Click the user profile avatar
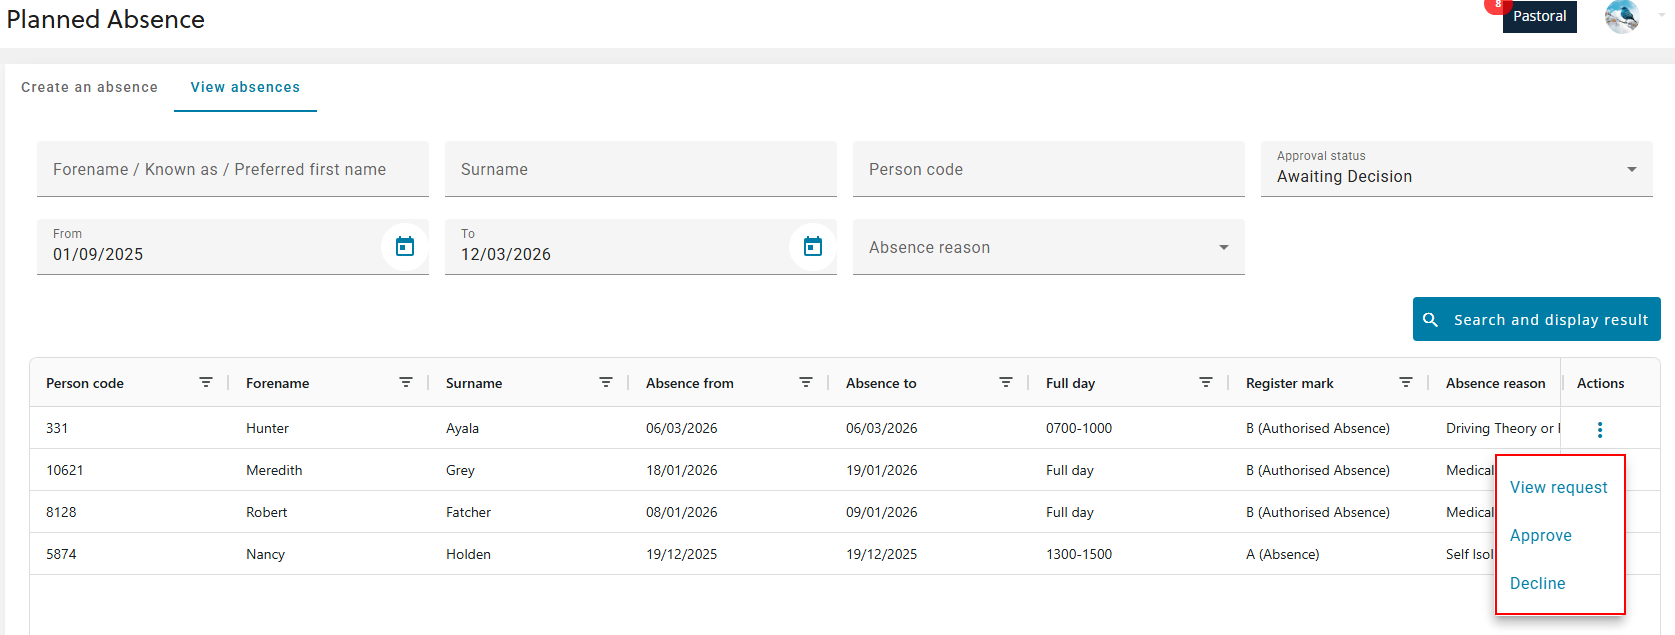Image resolution: width=1675 pixels, height=635 pixels. [1621, 17]
